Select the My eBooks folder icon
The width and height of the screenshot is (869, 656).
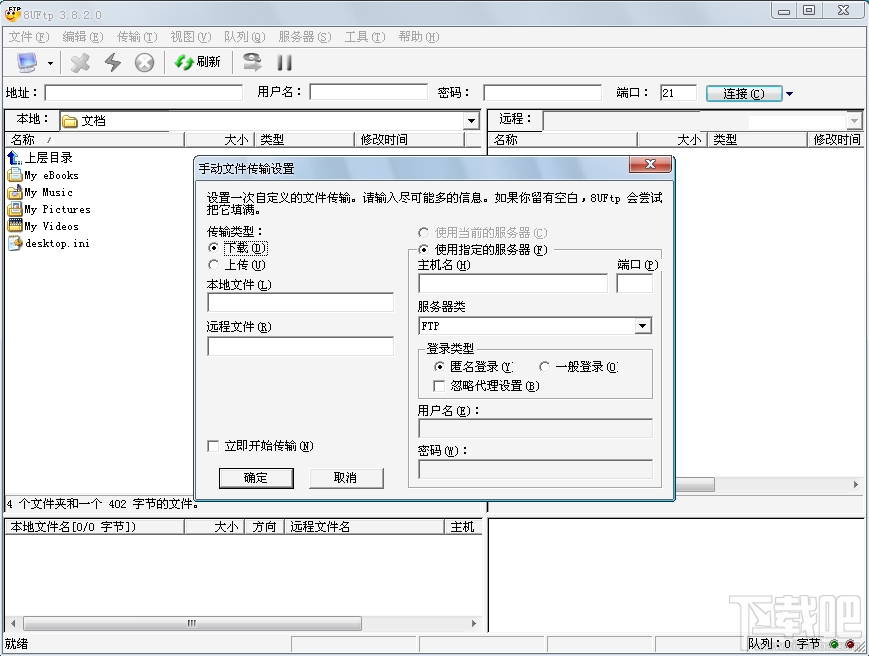pyautogui.click(x=14, y=175)
